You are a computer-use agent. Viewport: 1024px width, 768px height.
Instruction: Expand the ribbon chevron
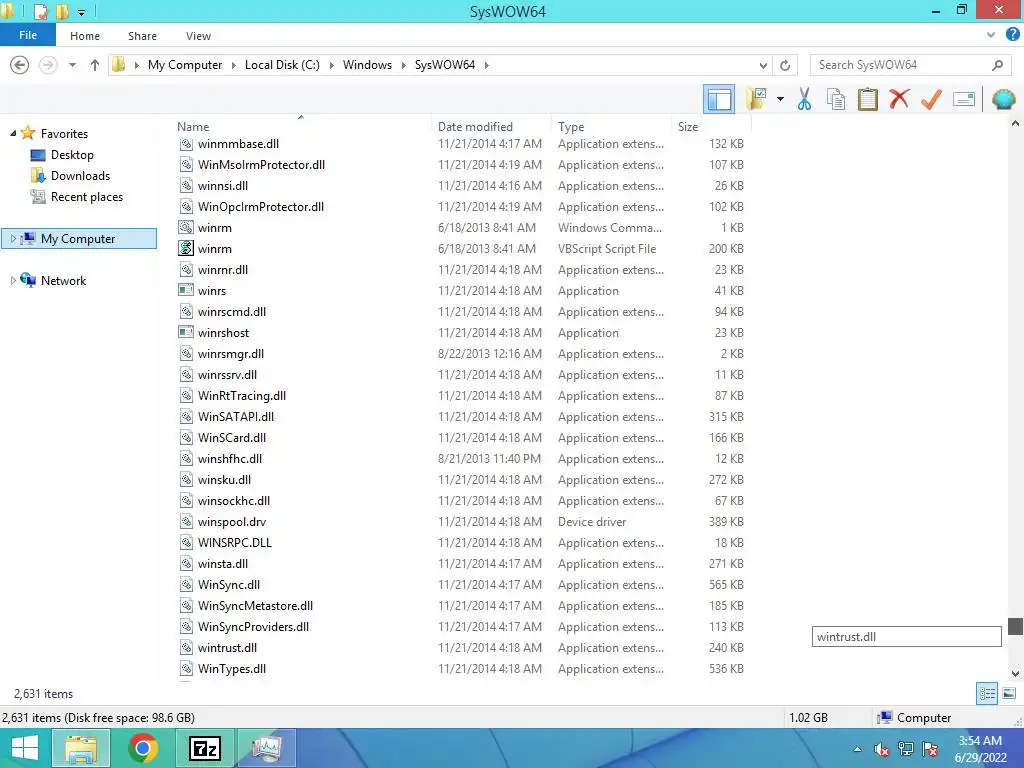click(x=991, y=35)
